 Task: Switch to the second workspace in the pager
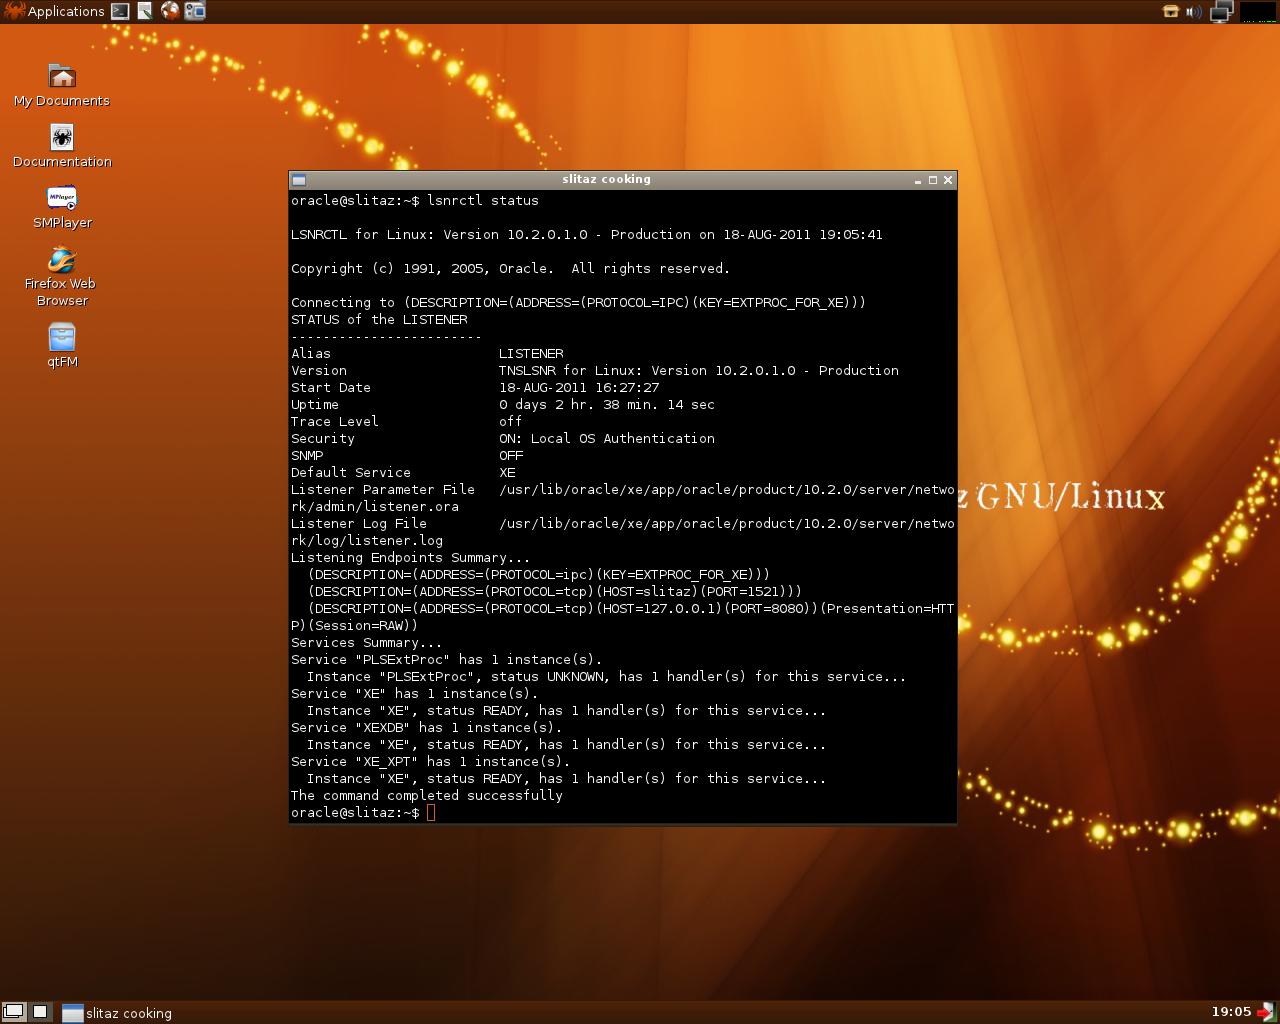coord(38,1012)
